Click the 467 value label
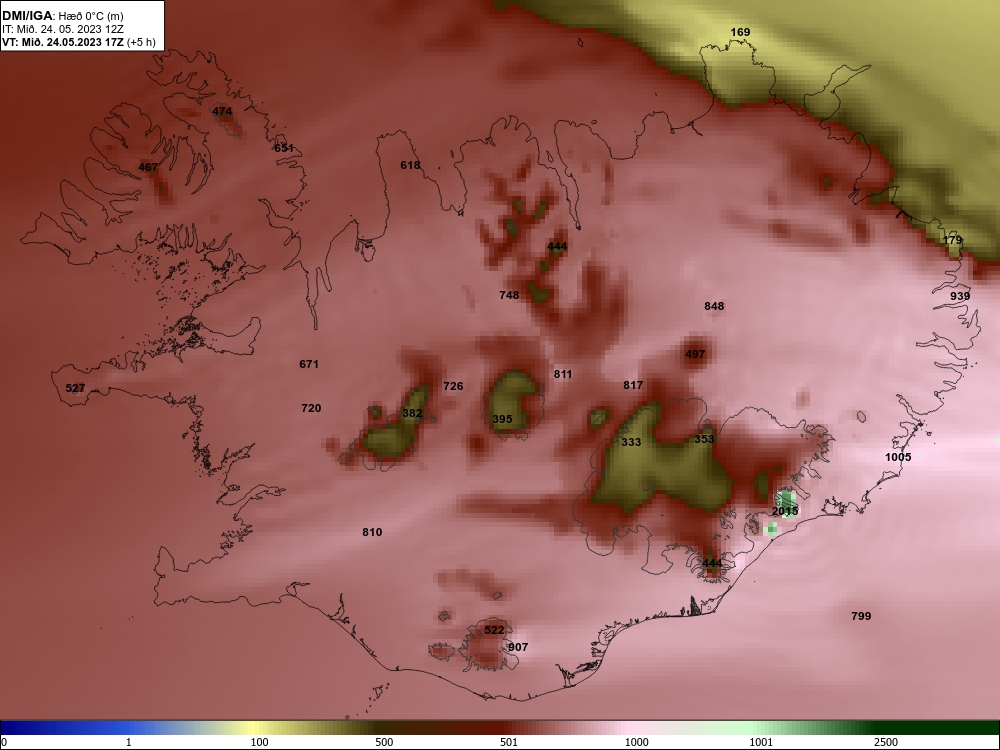1000x750 pixels. click(148, 167)
